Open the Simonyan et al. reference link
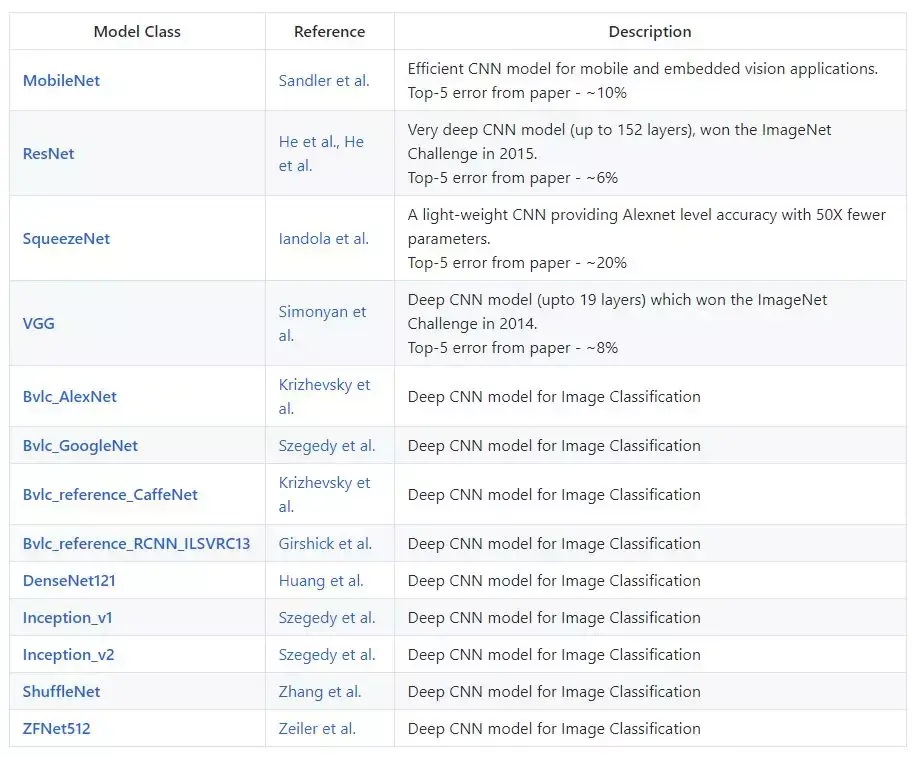 tap(322, 312)
